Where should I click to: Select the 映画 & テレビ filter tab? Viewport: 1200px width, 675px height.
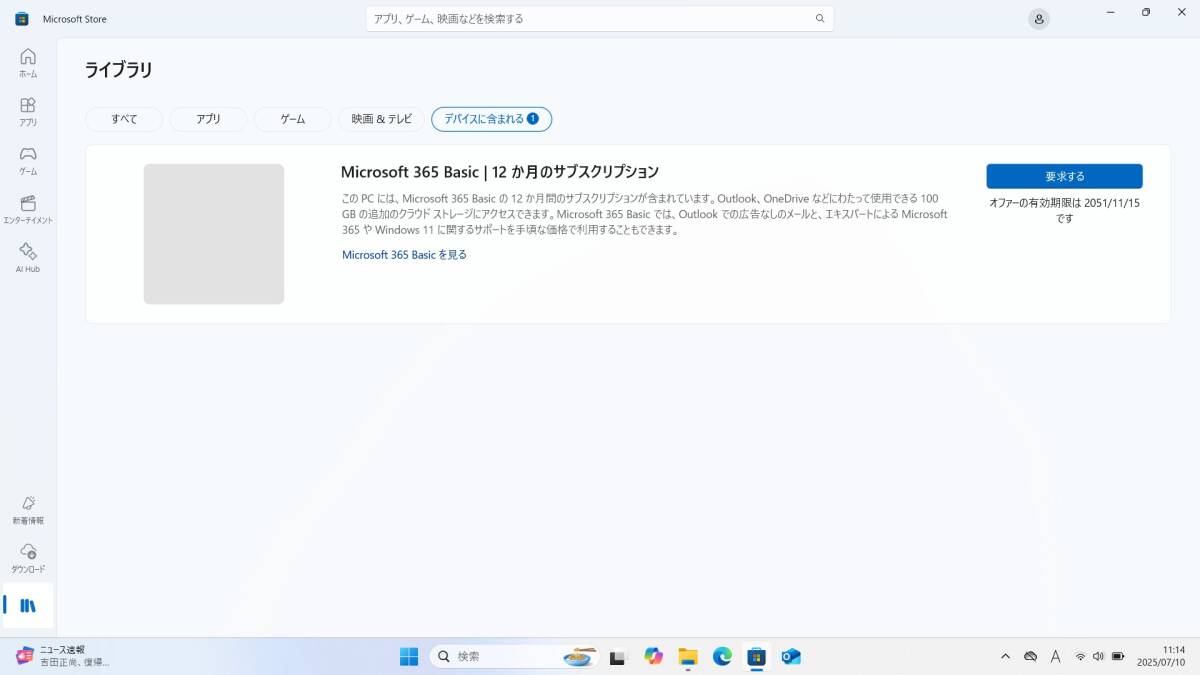click(381, 119)
